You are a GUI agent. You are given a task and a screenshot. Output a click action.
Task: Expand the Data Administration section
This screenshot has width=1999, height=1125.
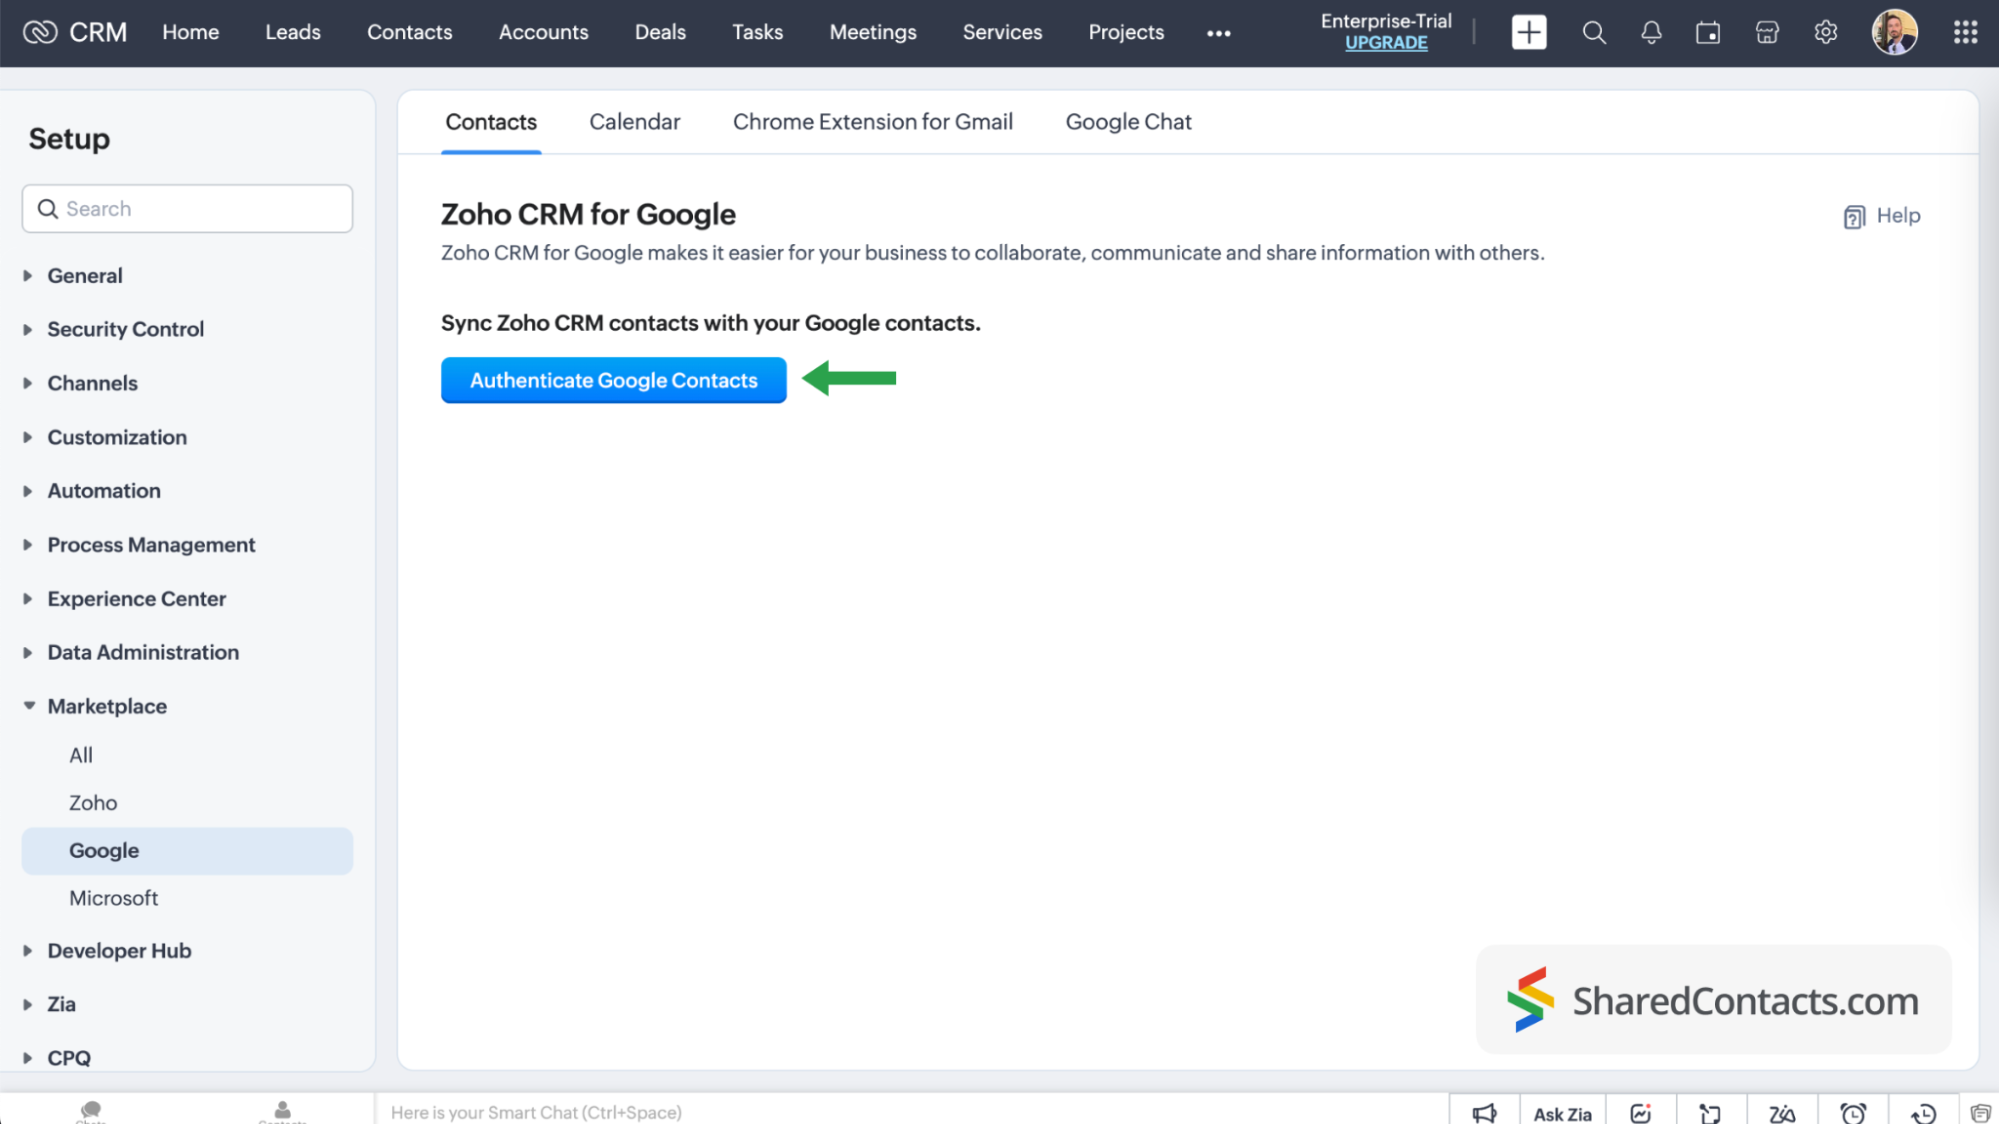[28, 652]
